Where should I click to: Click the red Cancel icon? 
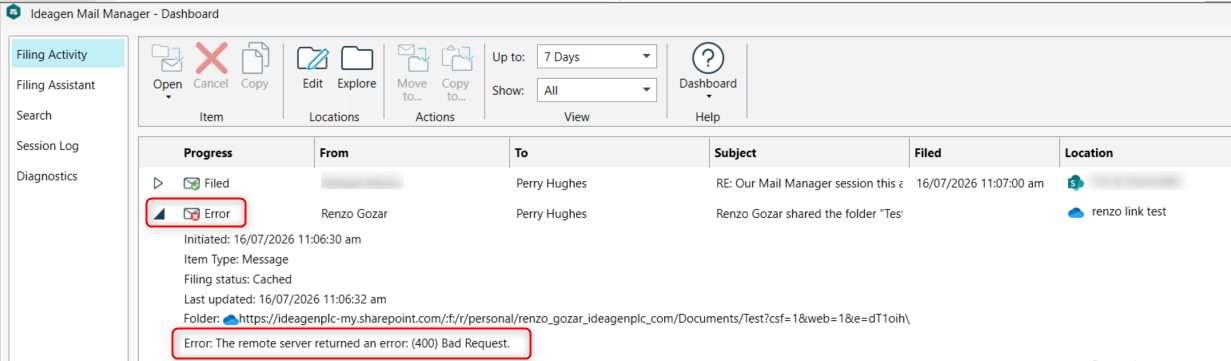211,58
